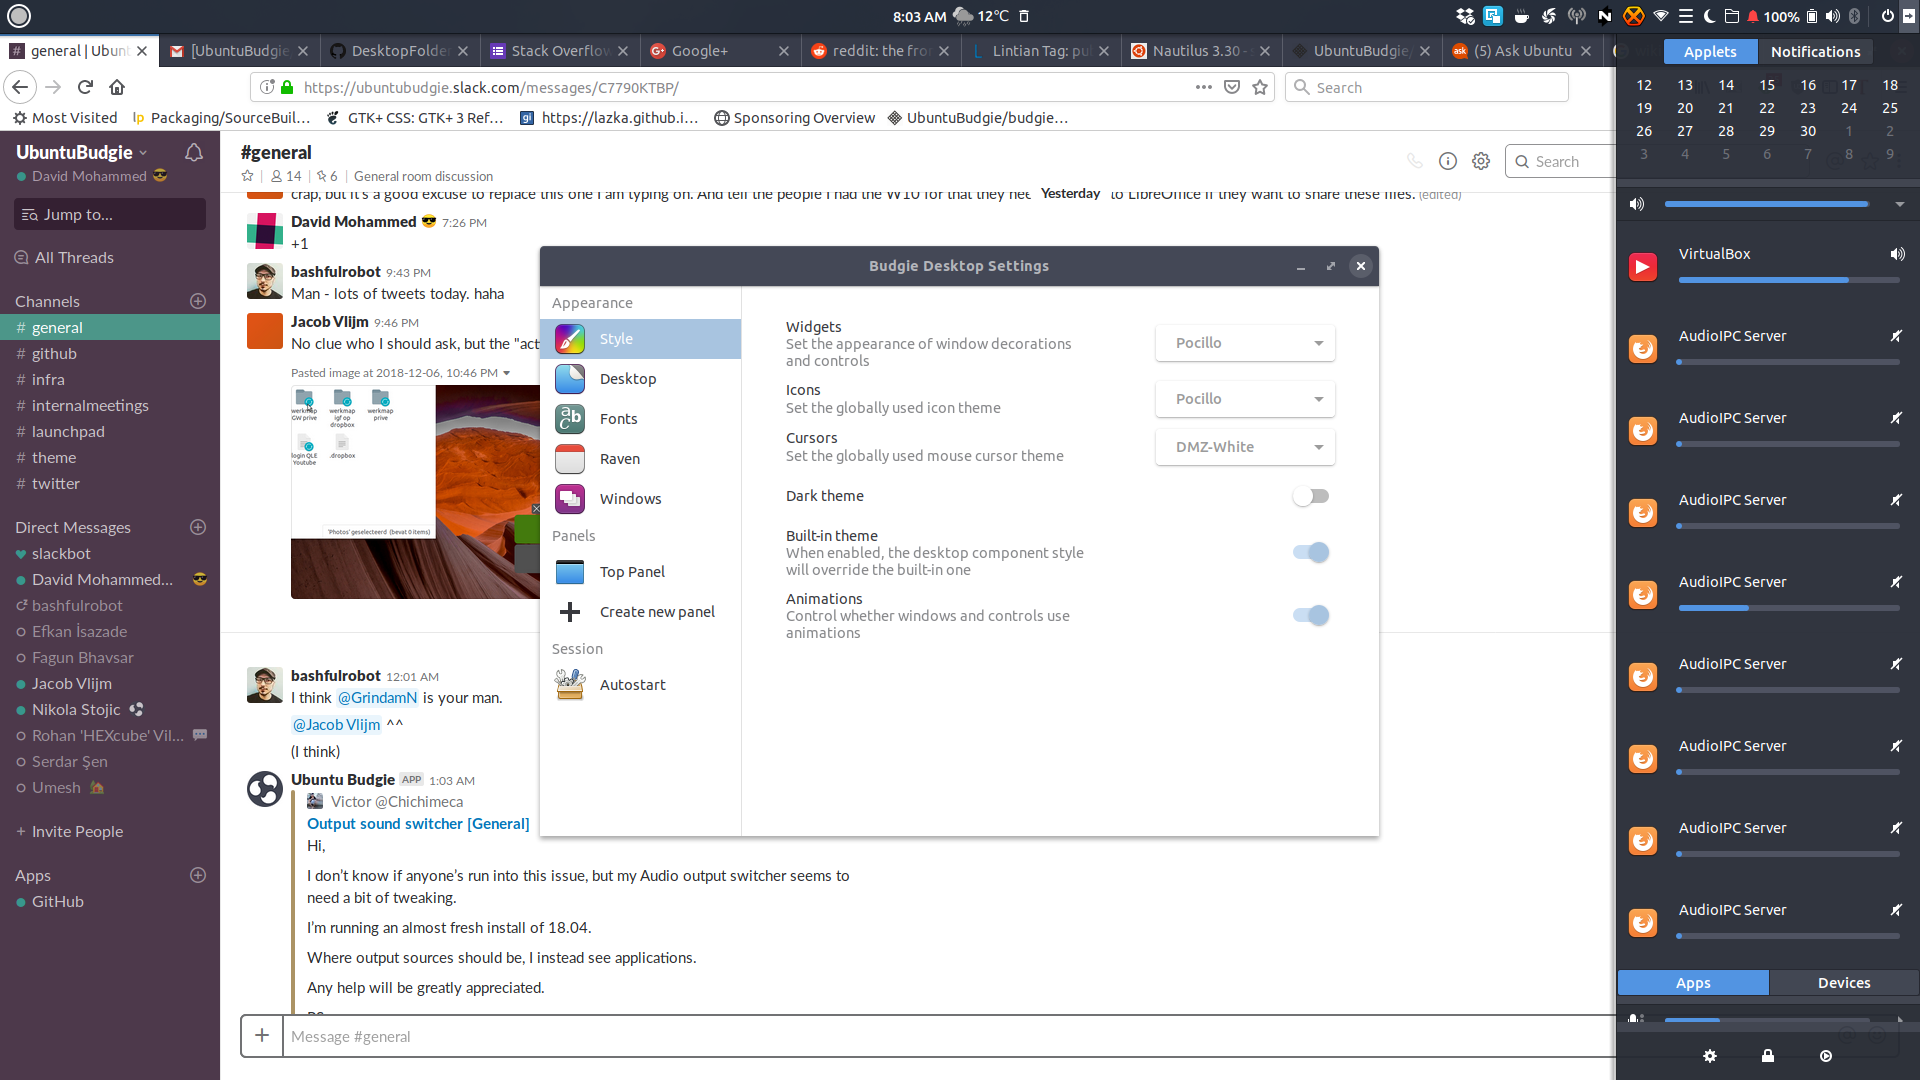Open Raven settings gear icon at bottom
This screenshot has width=1920, height=1080.
(x=1710, y=1056)
